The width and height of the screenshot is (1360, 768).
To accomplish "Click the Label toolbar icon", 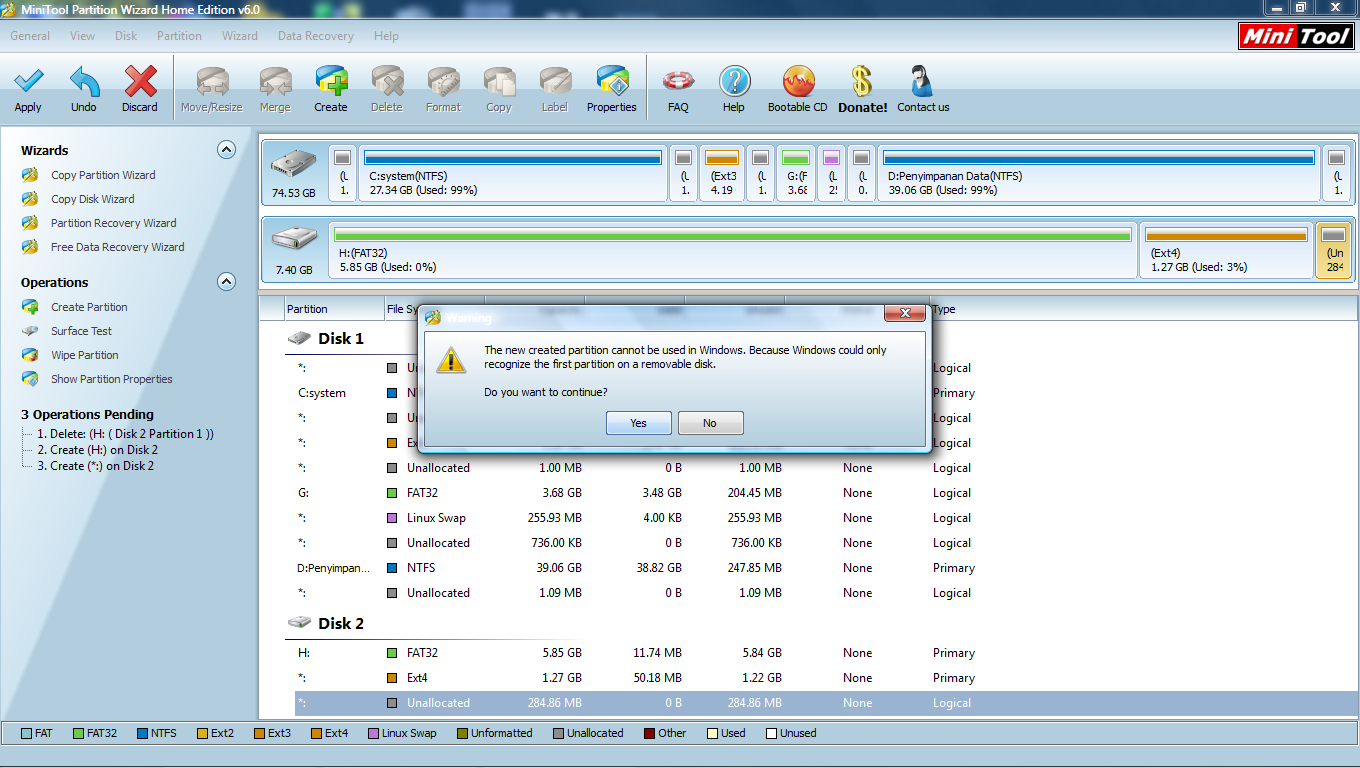I will (x=555, y=81).
